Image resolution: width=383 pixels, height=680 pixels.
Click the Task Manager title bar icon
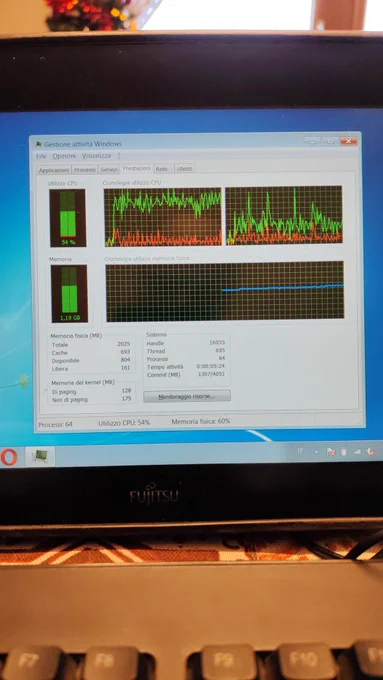point(39,144)
